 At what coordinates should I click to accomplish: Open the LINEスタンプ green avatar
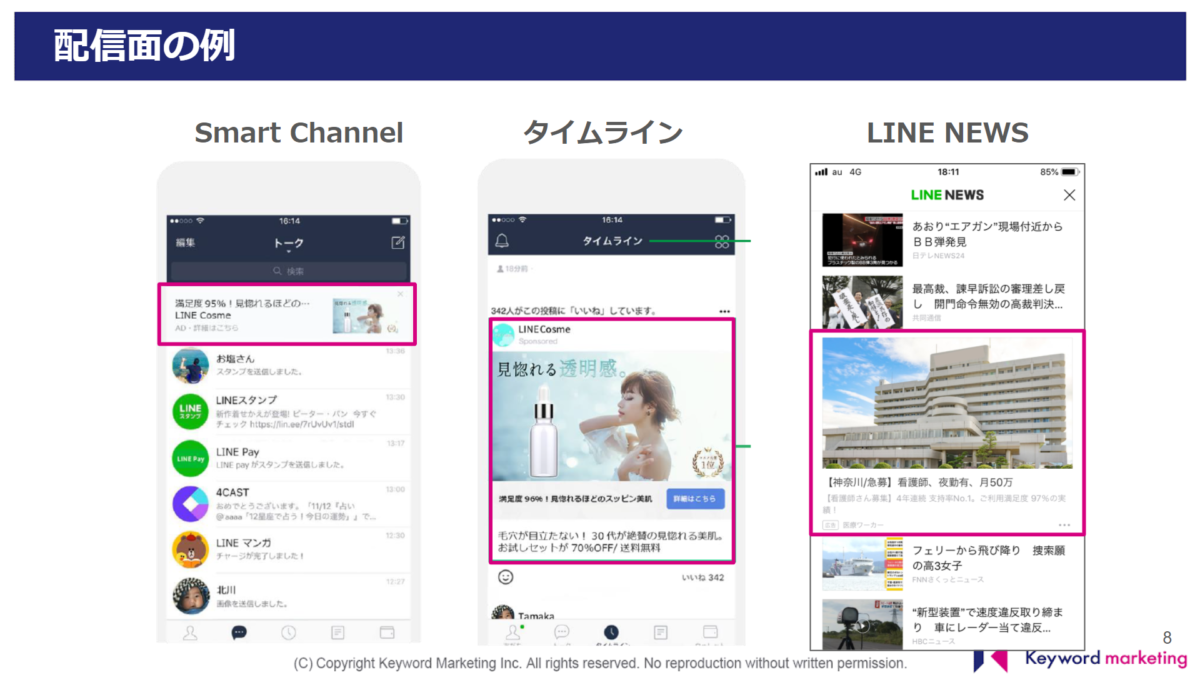pyautogui.click(x=190, y=412)
